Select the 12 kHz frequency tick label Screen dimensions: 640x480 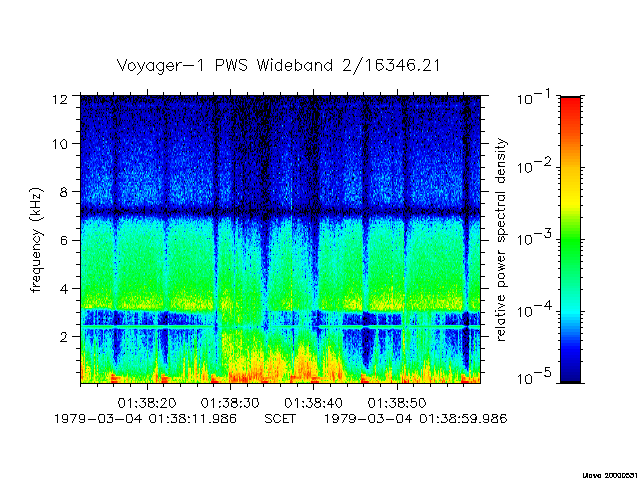tap(60, 98)
